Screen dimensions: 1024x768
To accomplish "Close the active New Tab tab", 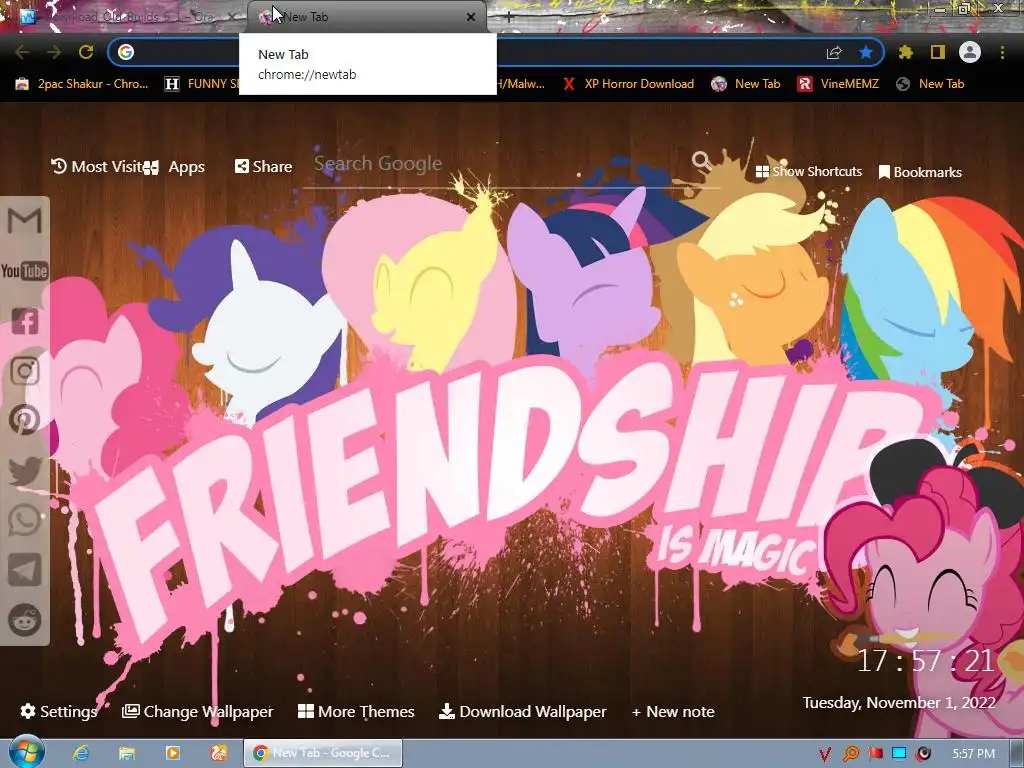I will pyautogui.click(x=471, y=17).
